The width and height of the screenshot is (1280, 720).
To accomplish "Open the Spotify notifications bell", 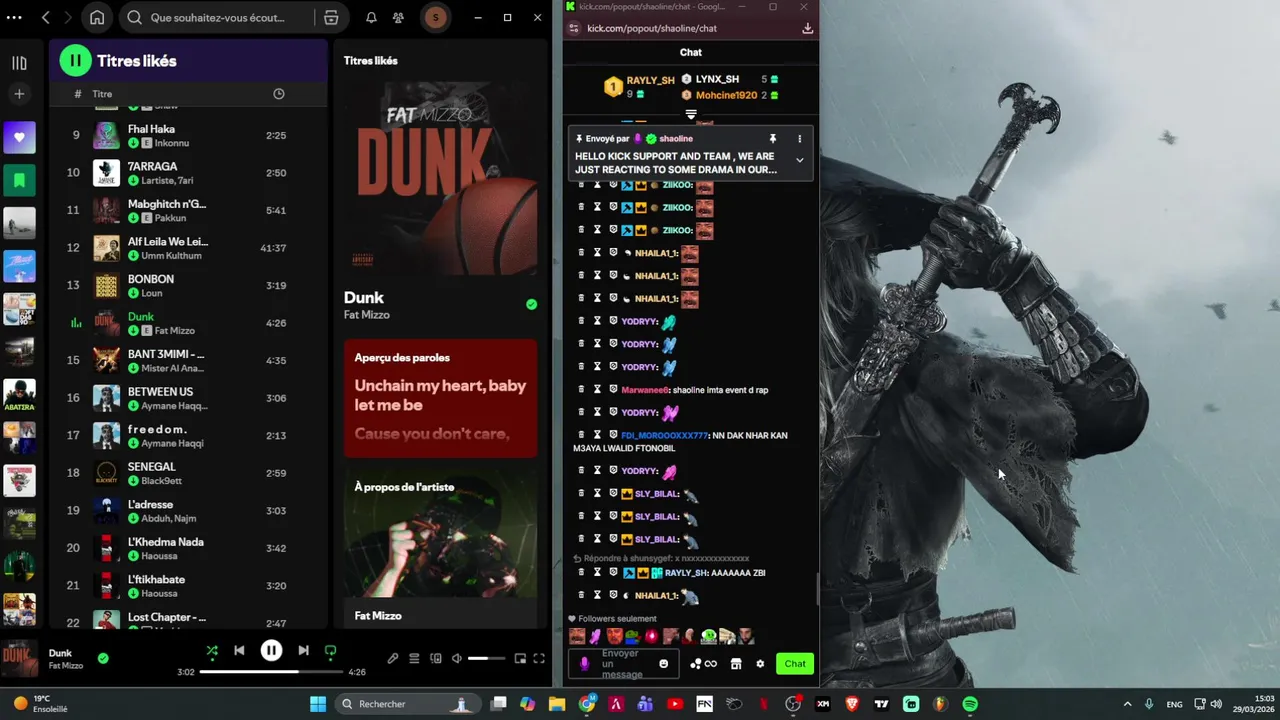I will pyautogui.click(x=371, y=17).
